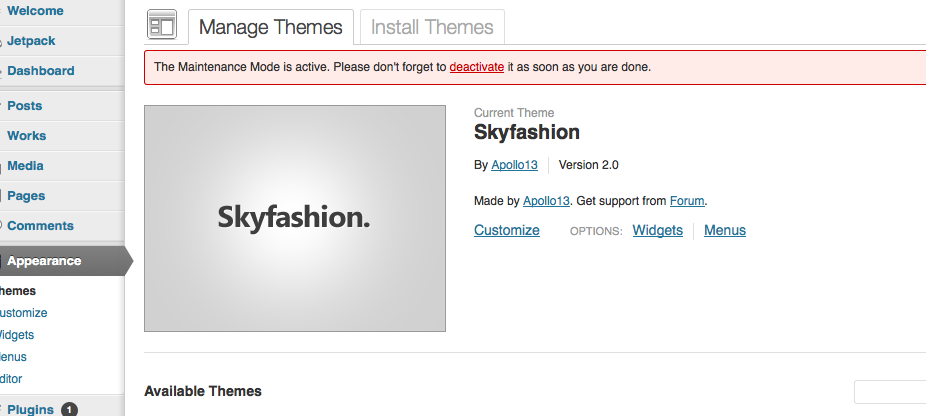The height and width of the screenshot is (416, 926).
Task: Click the deactivate maintenance mode link
Action: (477, 67)
